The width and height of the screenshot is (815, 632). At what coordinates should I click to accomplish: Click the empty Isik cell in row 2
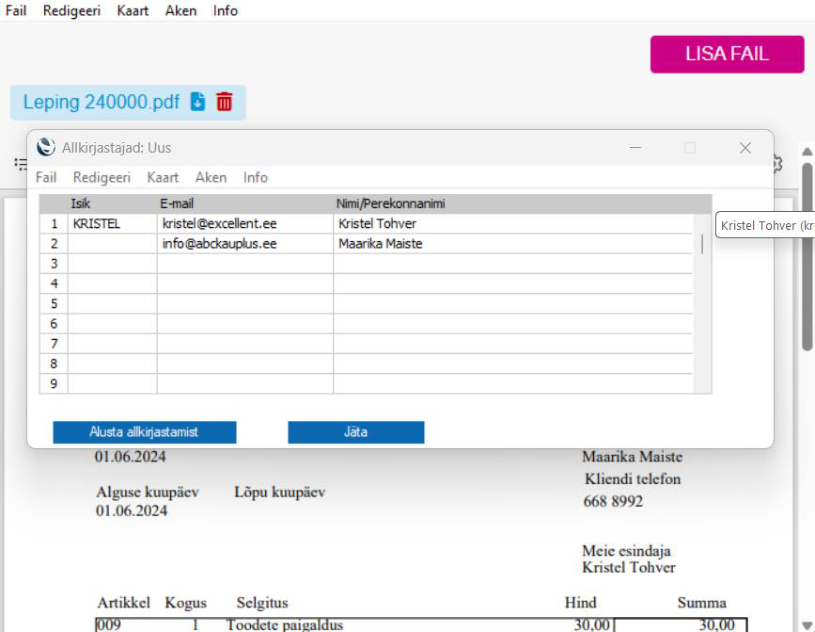(112, 244)
